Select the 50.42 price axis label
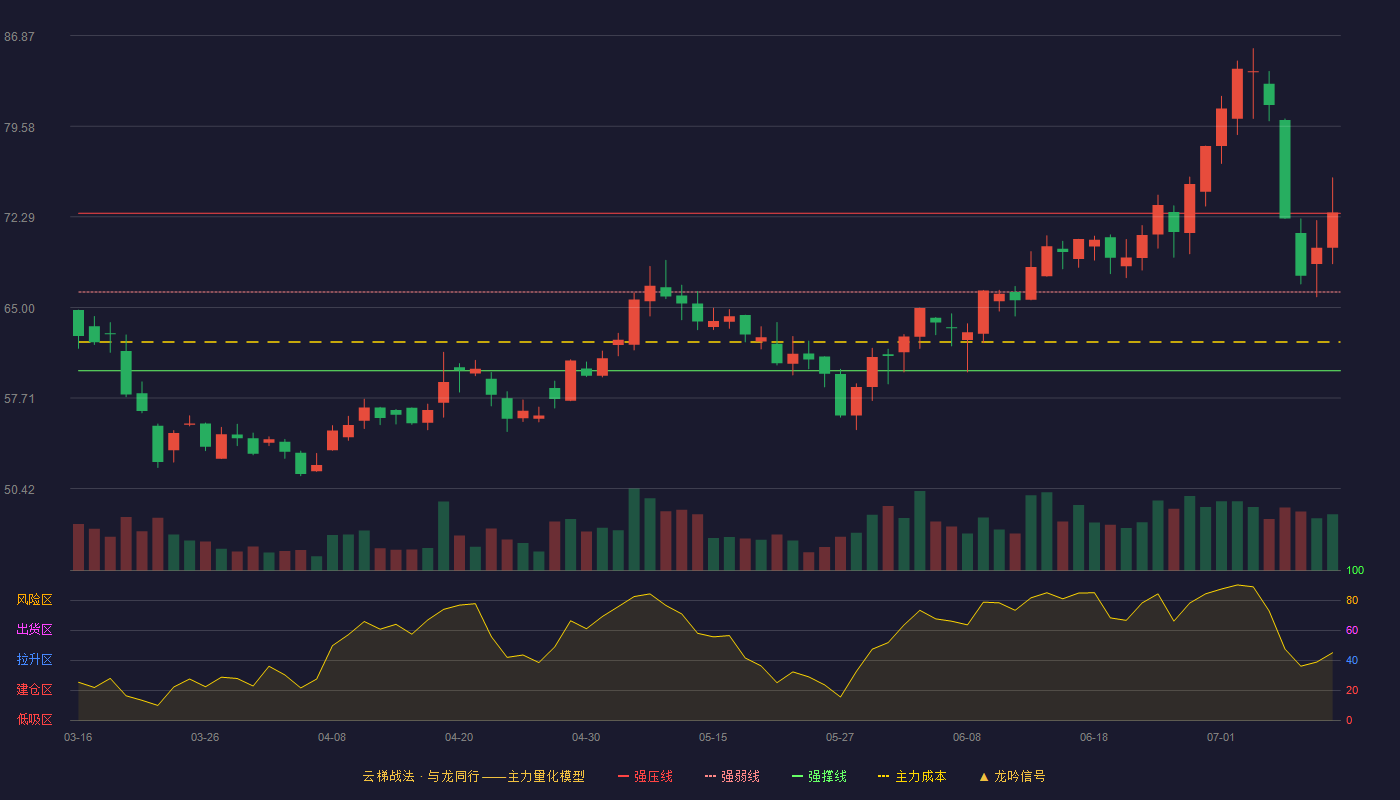This screenshot has width=1400, height=800. tap(19, 490)
